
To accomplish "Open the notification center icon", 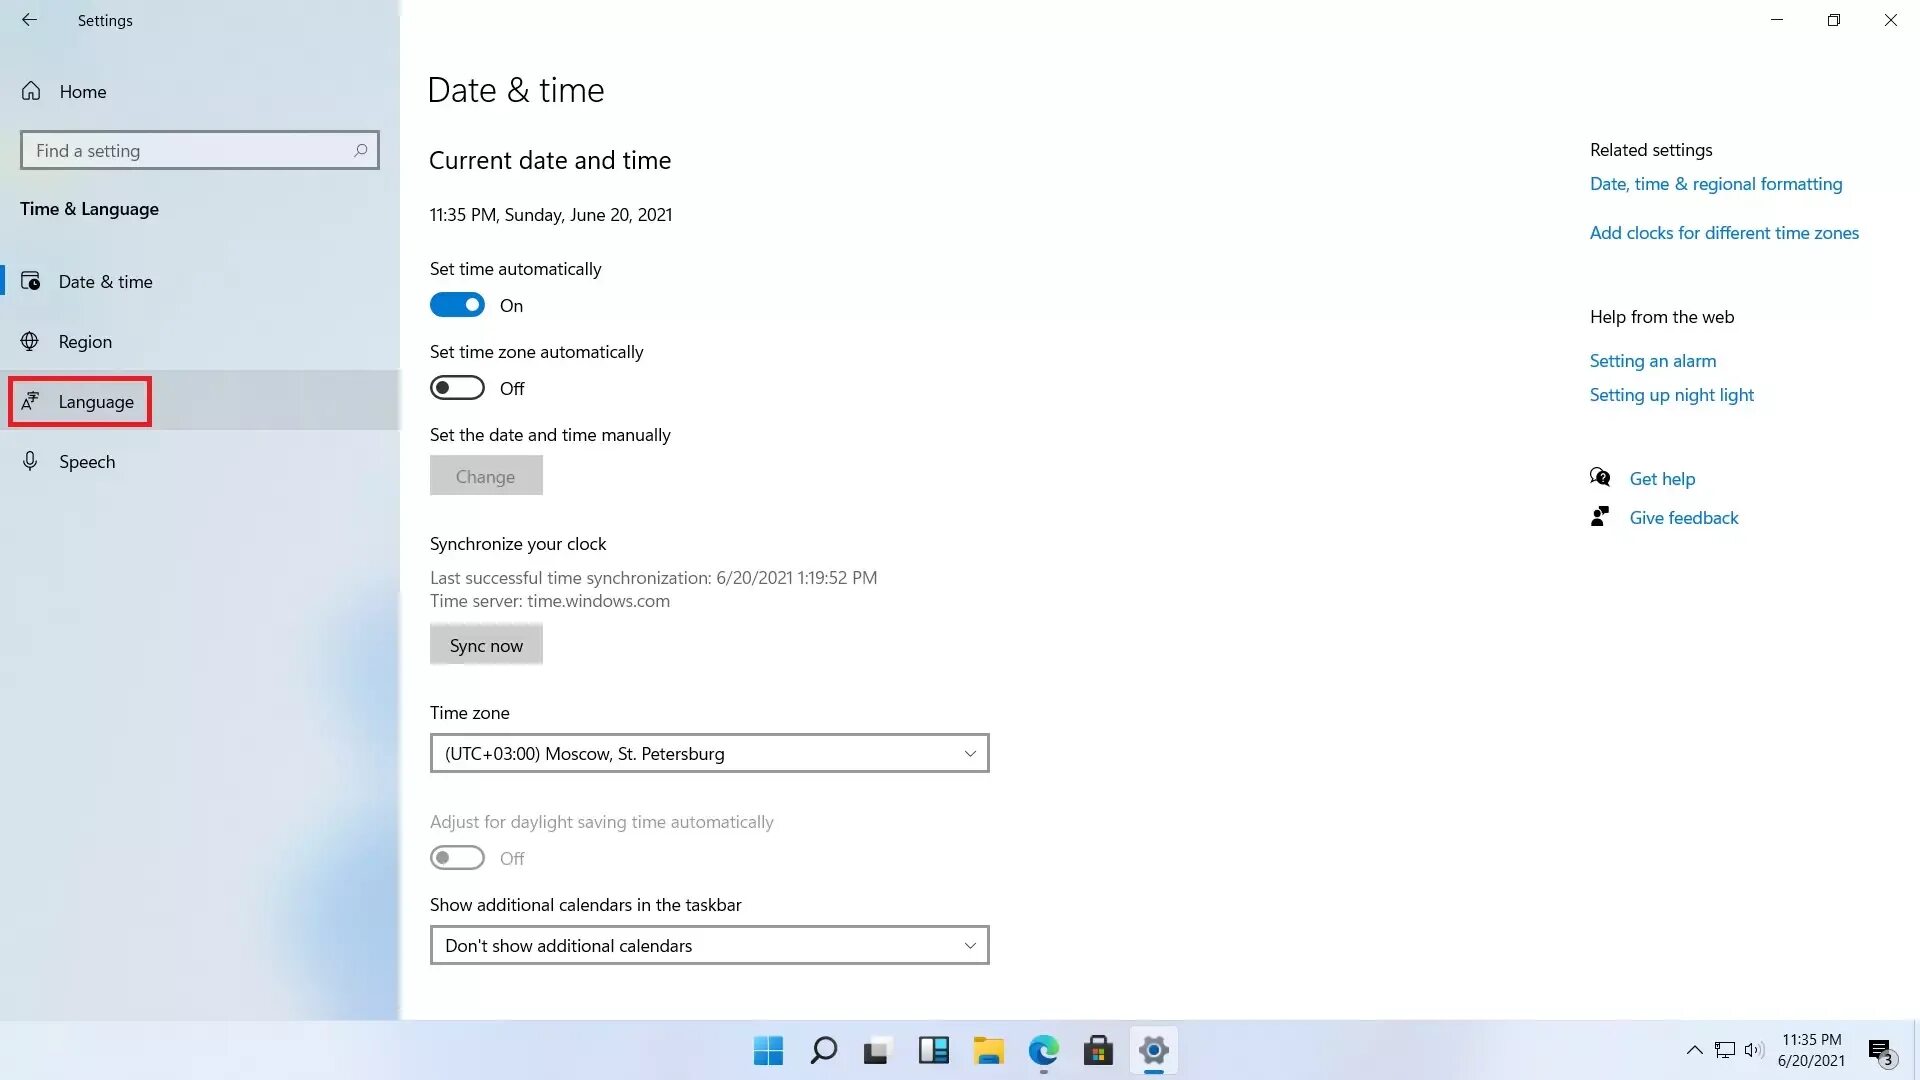I will (x=1880, y=1051).
